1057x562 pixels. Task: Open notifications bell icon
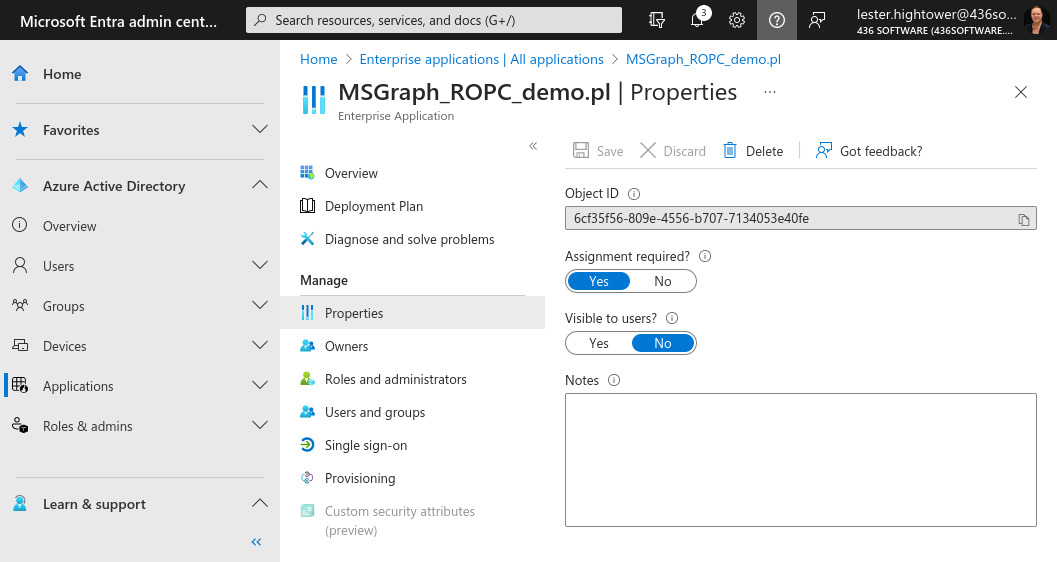point(697,20)
